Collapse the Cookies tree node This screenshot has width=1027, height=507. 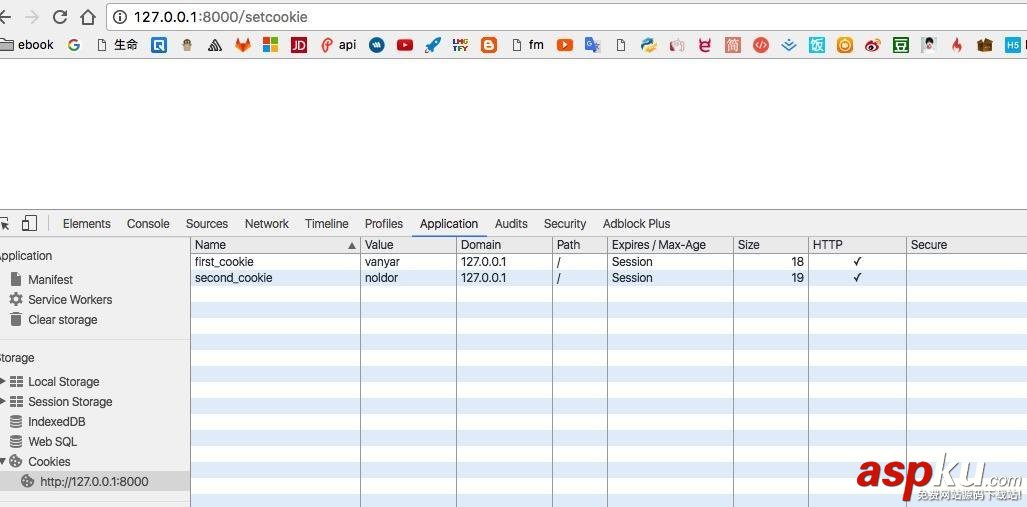tap(3, 462)
